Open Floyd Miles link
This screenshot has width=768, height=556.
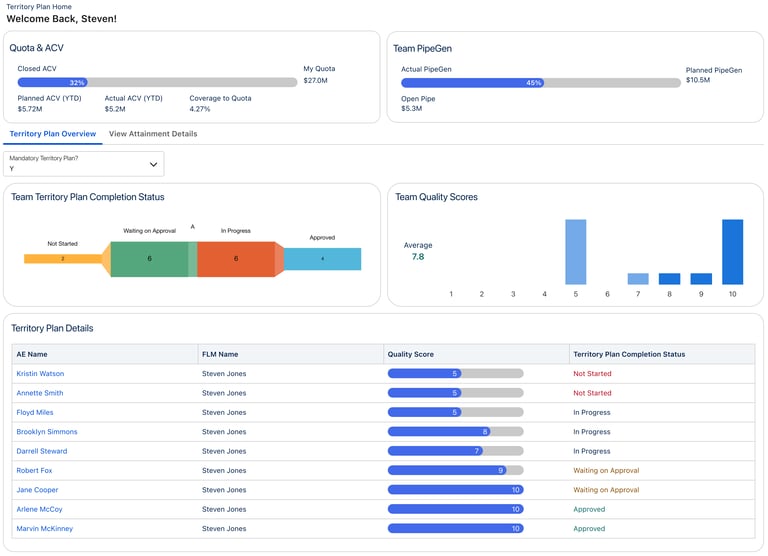click(x=35, y=412)
